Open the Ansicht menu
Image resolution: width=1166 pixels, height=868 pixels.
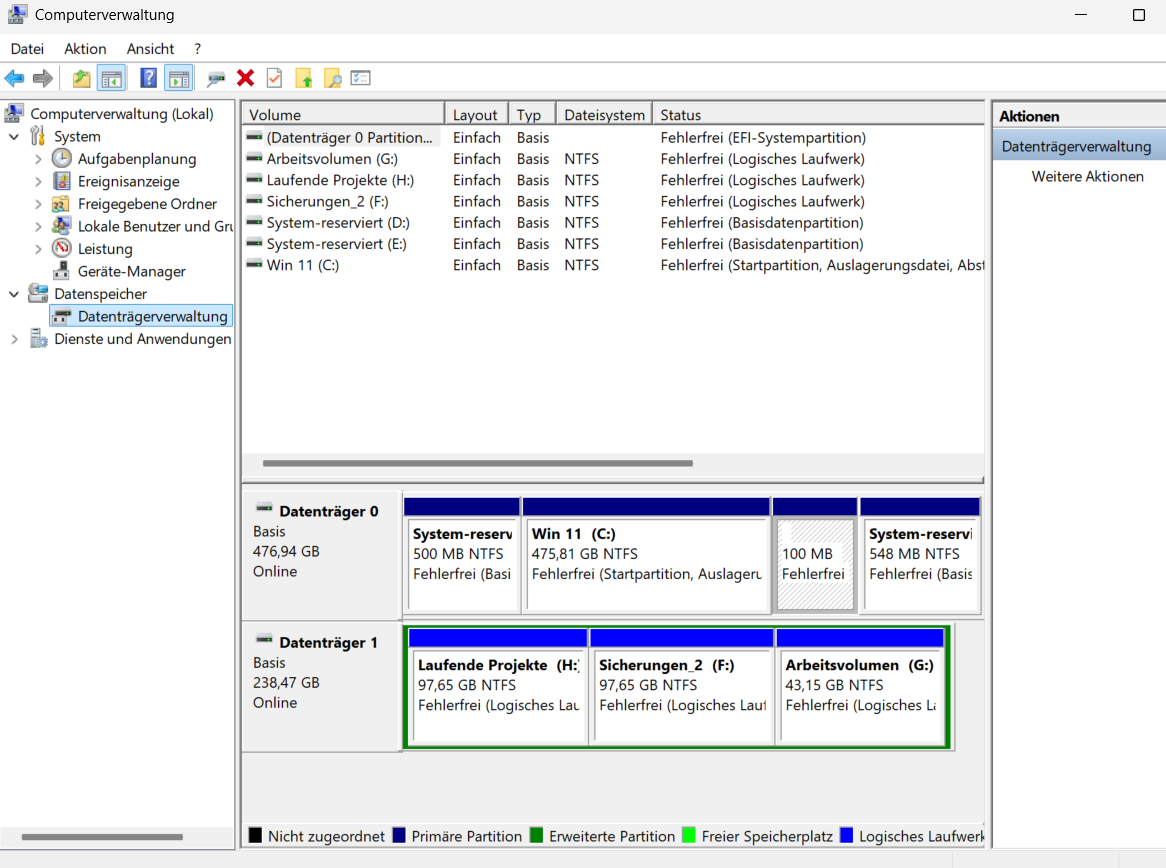tap(150, 48)
